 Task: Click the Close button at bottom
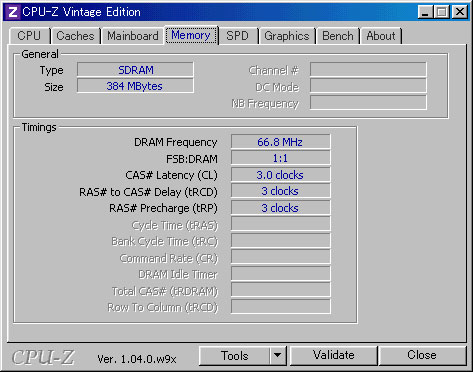point(422,356)
